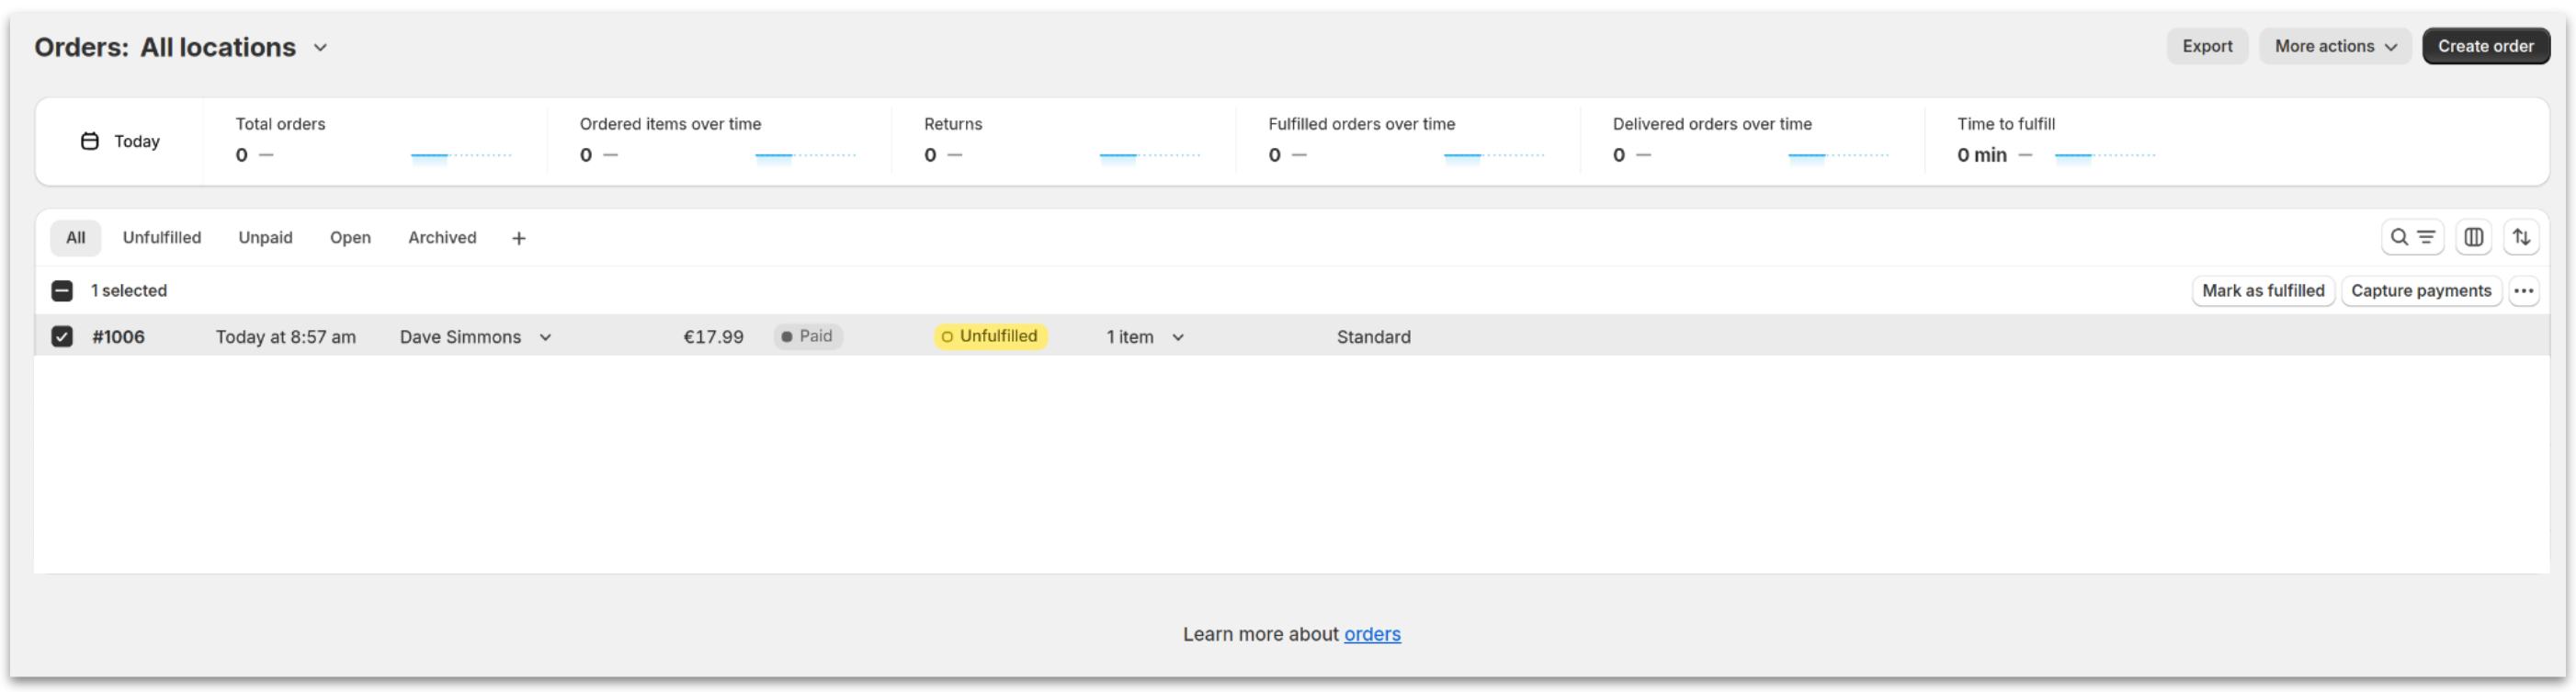The height and width of the screenshot is (692, 2576).
Task: Open more bulk actions ellipsis menu
Action: [x=2523, y=291]
